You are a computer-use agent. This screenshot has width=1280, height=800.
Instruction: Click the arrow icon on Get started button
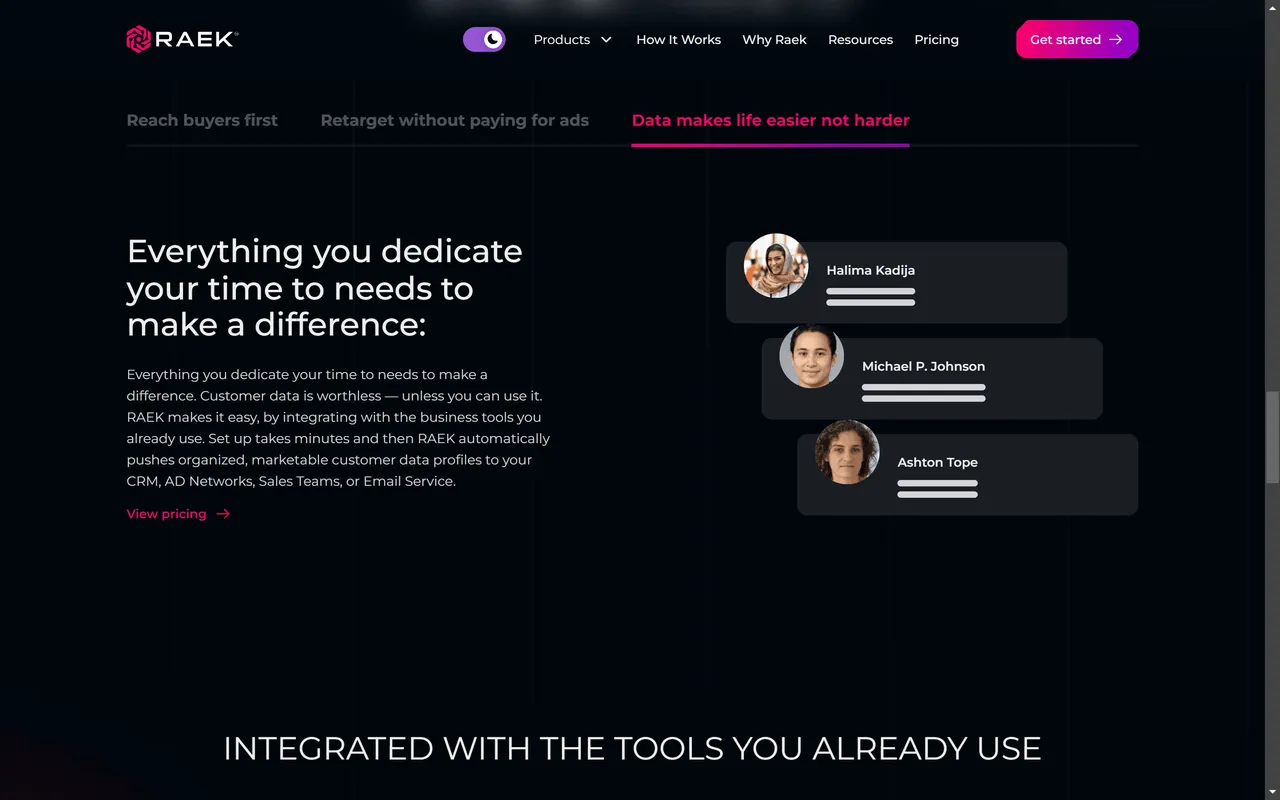(1117, 39)
